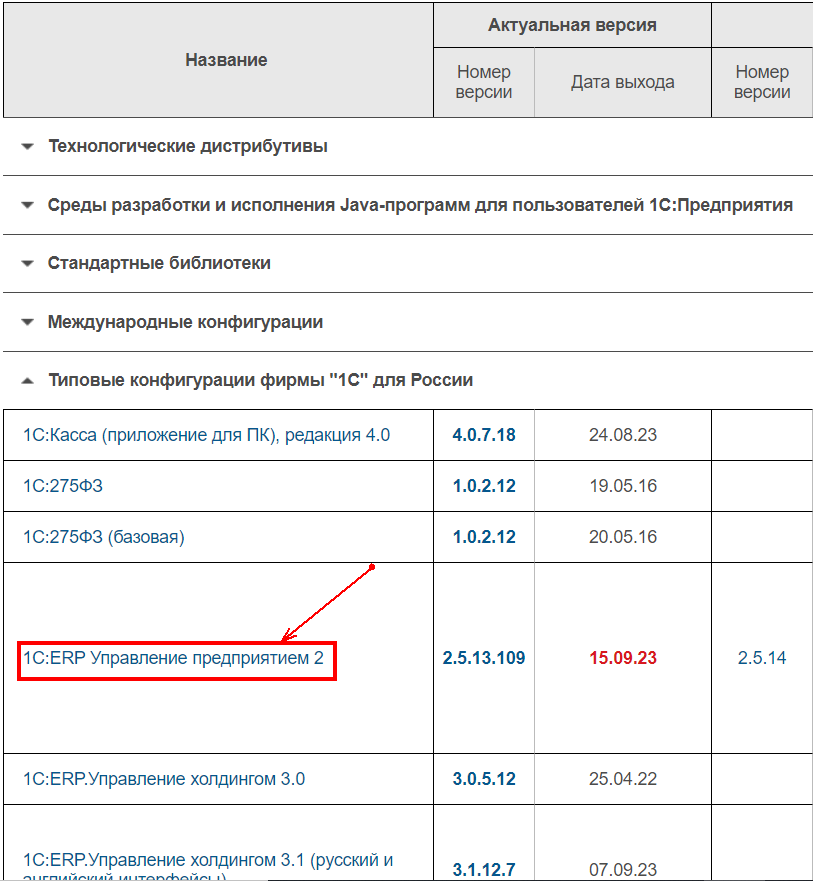The image size is (813, 881).
Task: Open the 1С:275ФЗ (базовая) link
Action: [103, 537]
